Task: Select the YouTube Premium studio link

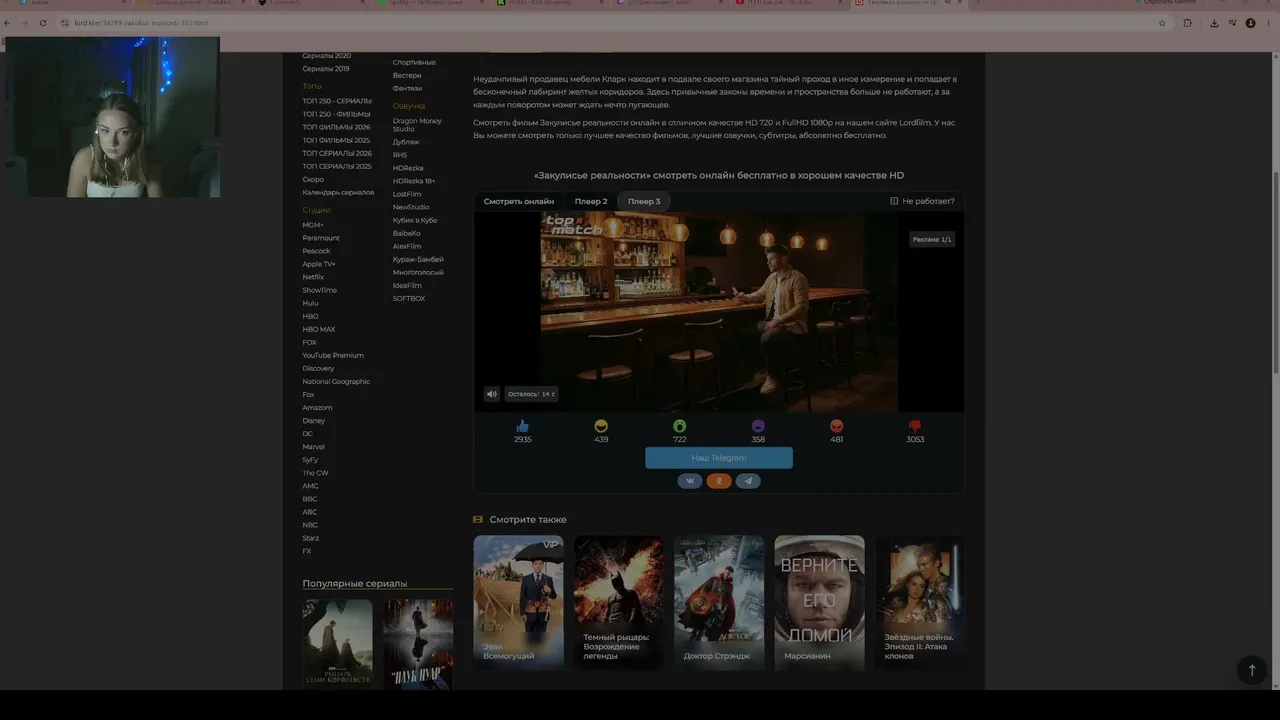Action: pos(333,355)
